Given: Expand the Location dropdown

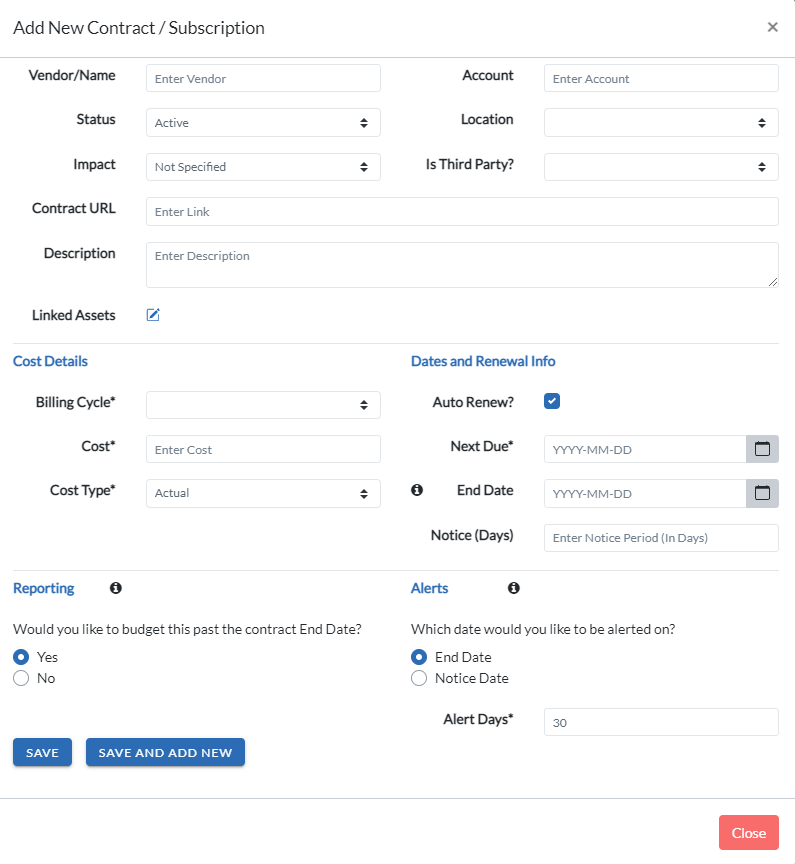Looking at the screenshot, I should pos(661,122).
